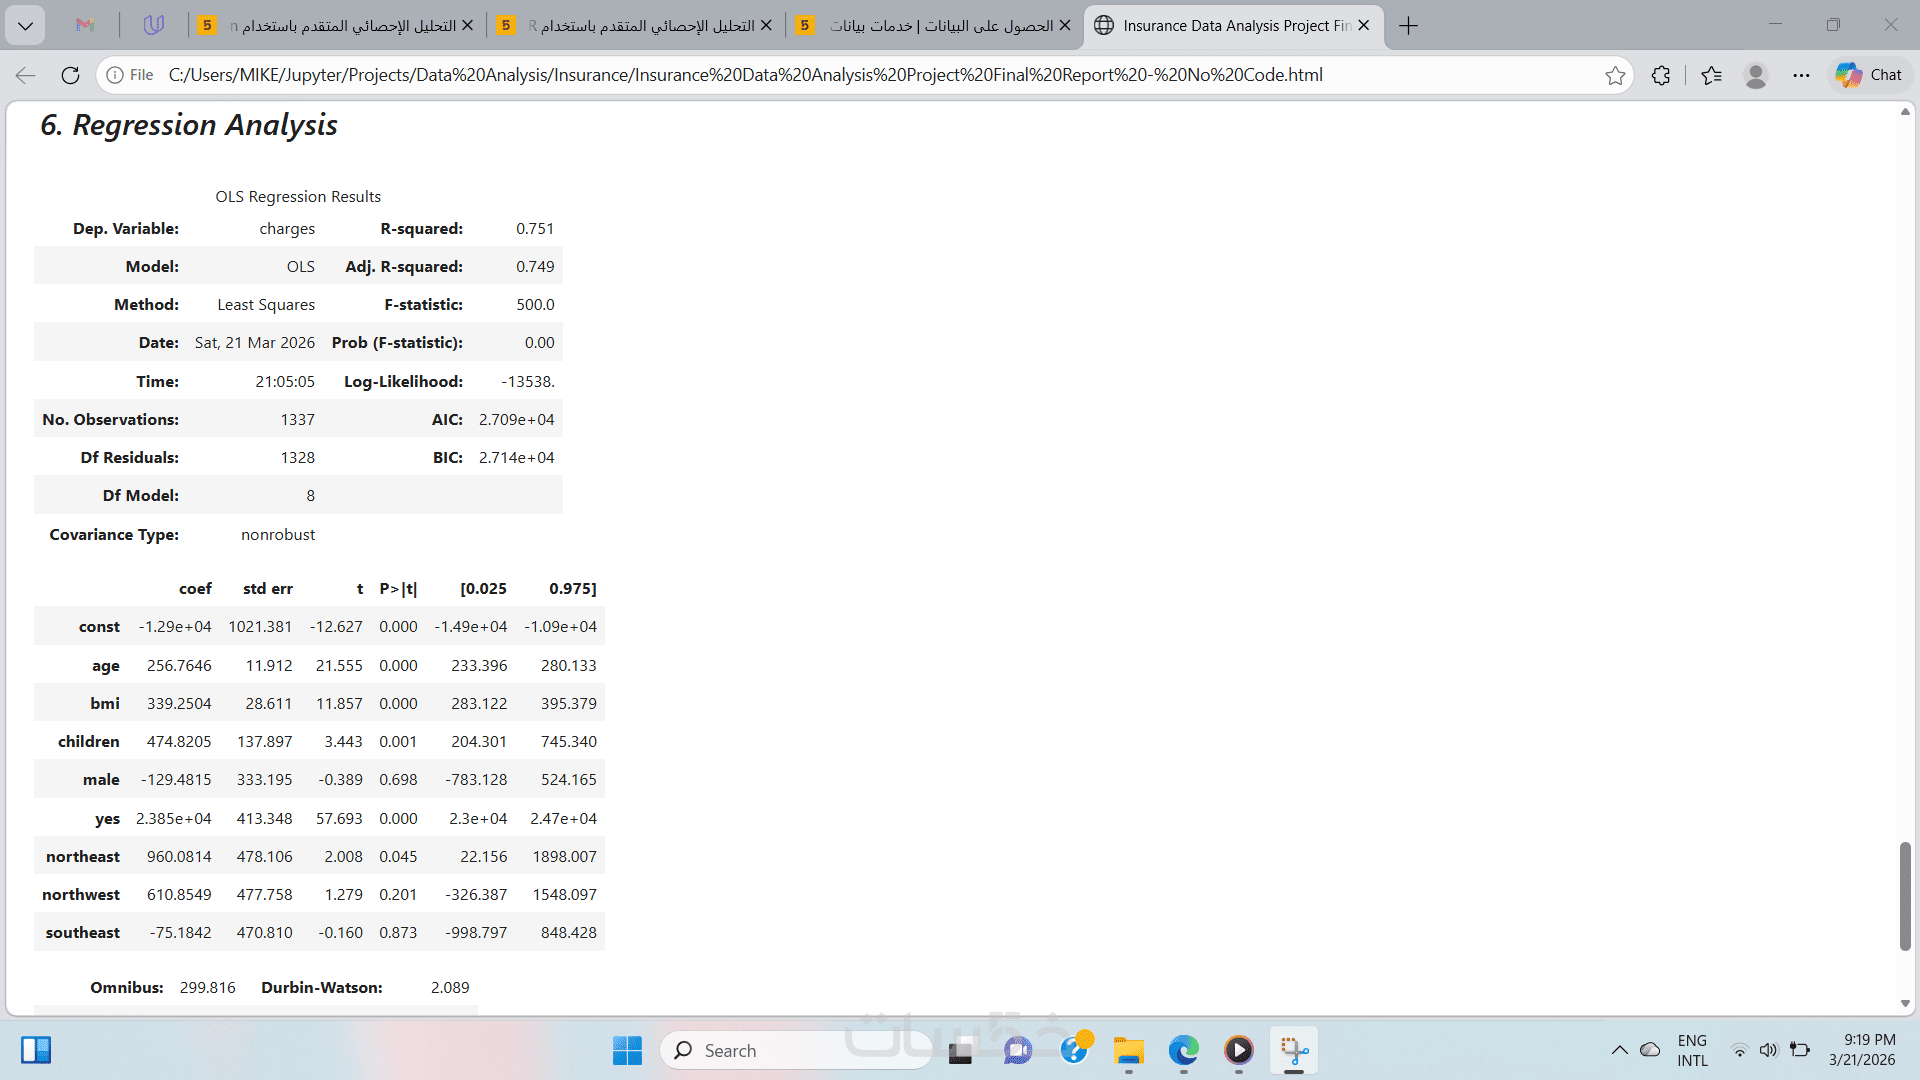The width and height of the screenshot is (1920, 1080).
Task: Refresh the current page
Action: coord(70,75)
